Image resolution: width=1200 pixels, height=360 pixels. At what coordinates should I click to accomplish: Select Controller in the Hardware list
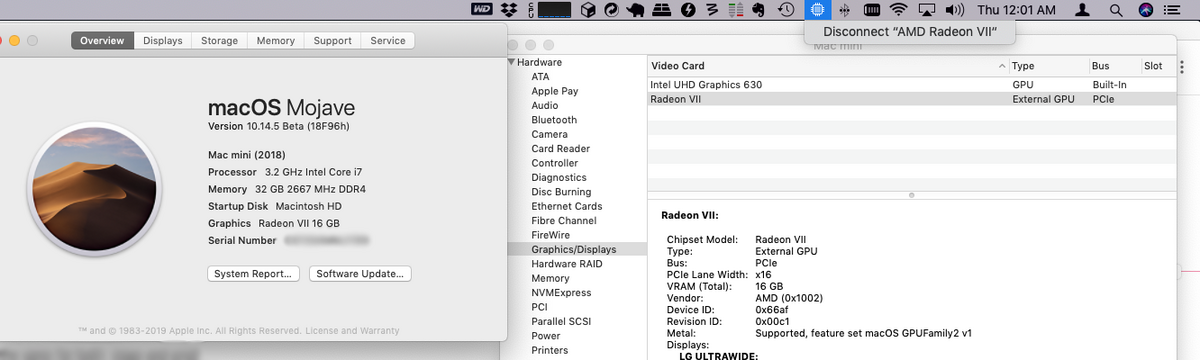(555, 163)
